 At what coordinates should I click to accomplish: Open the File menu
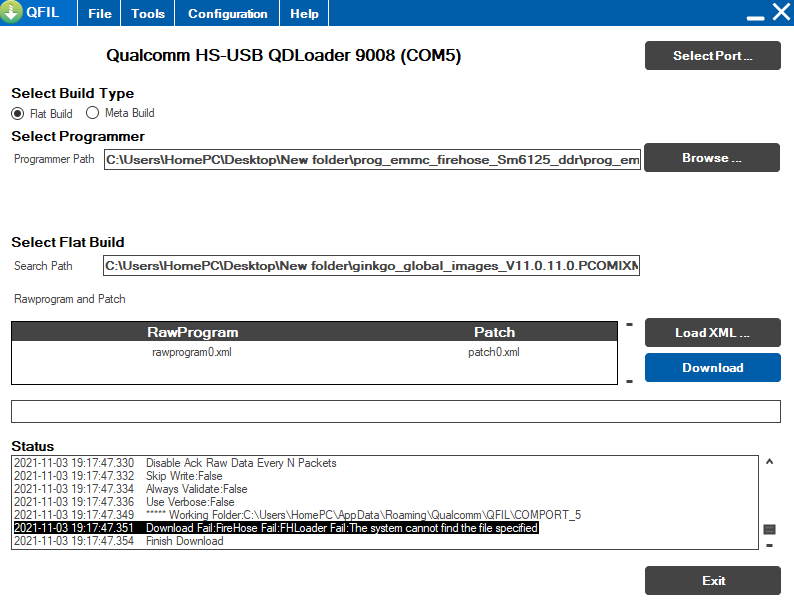99,13
